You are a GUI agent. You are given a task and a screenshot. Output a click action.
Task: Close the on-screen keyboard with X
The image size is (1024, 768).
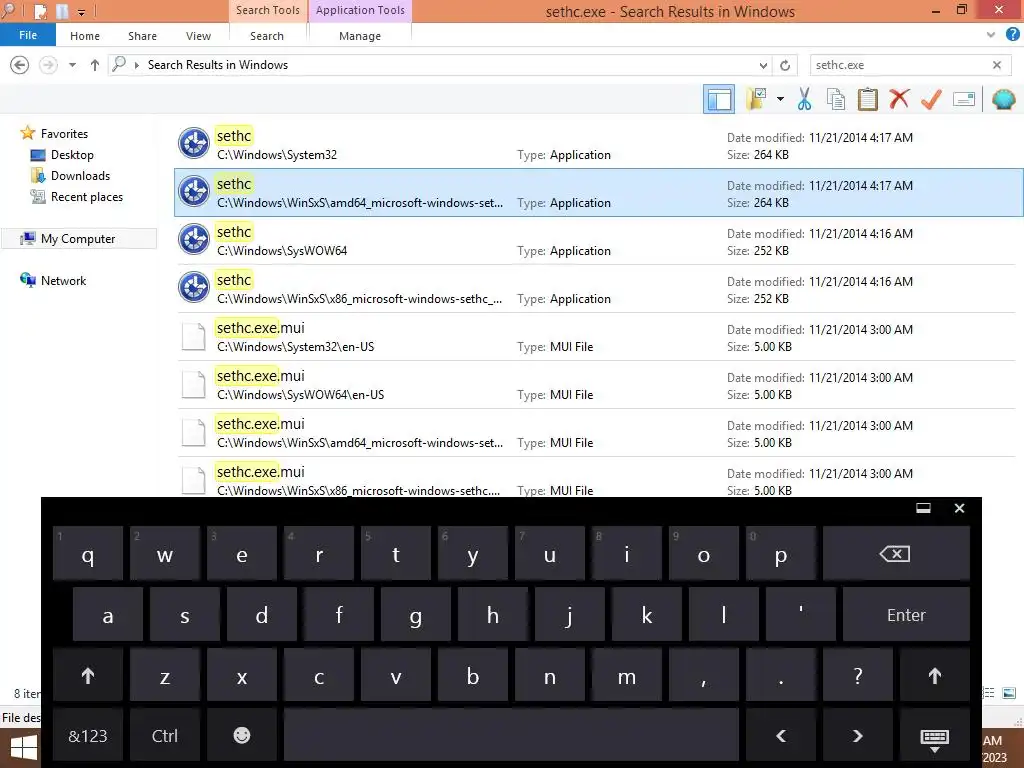(x=959, y=508)
